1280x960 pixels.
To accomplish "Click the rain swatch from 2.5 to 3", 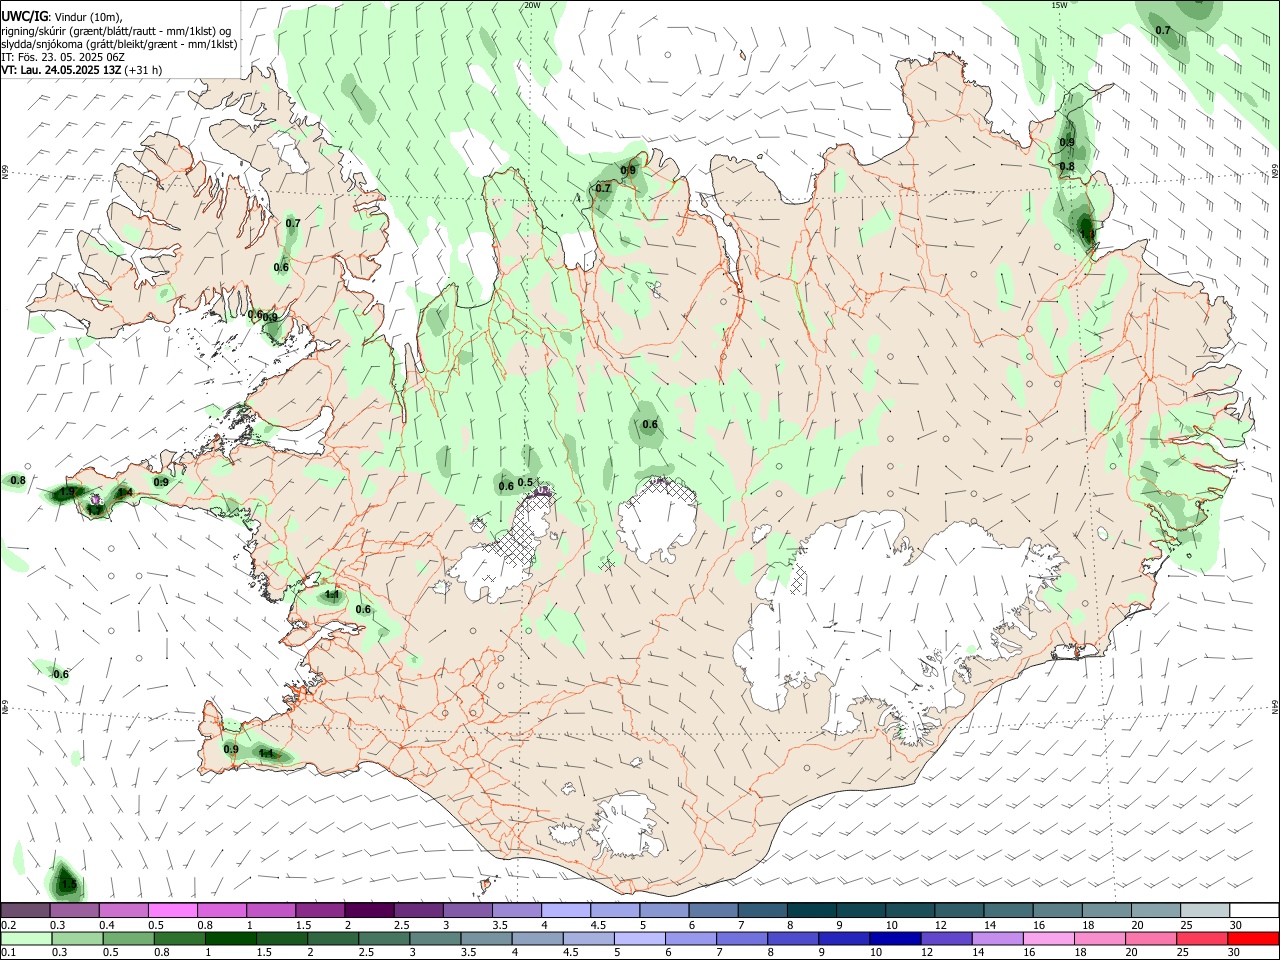I will click(x=384, y=938).
